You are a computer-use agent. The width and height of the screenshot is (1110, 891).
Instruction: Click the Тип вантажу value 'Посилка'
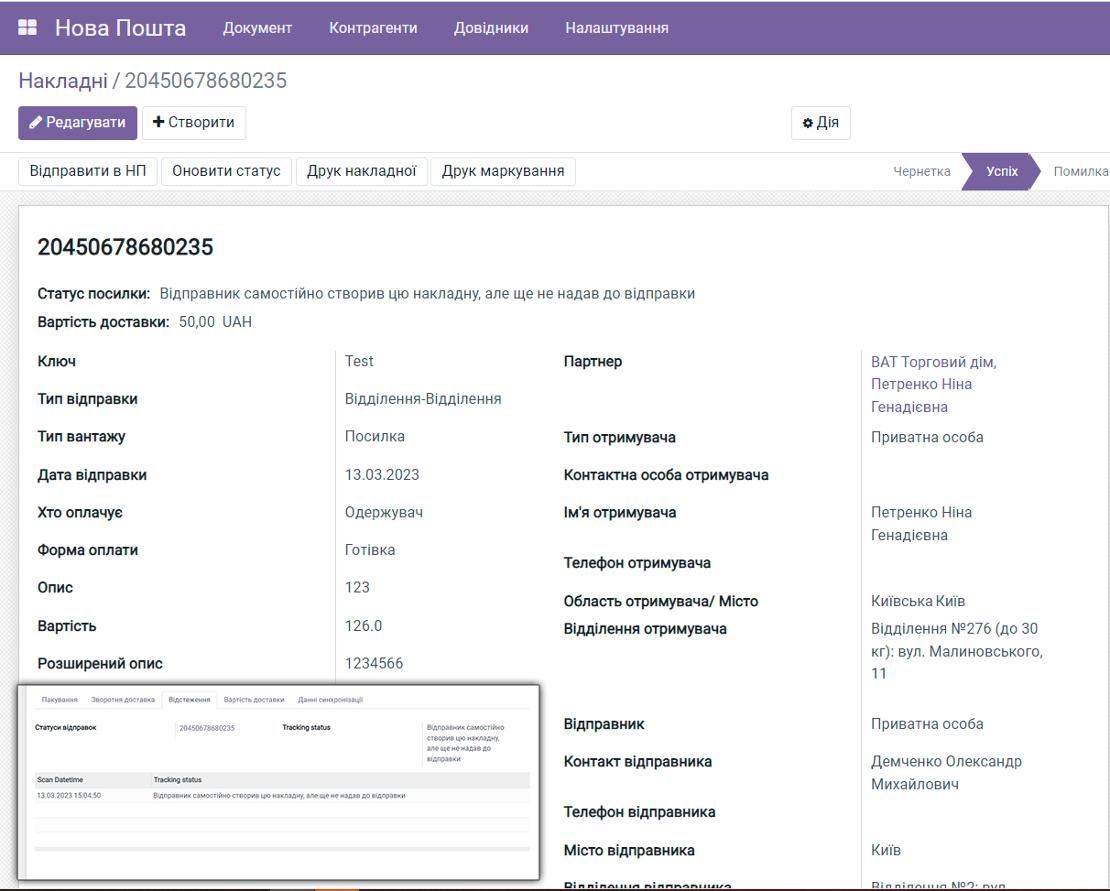374,437
